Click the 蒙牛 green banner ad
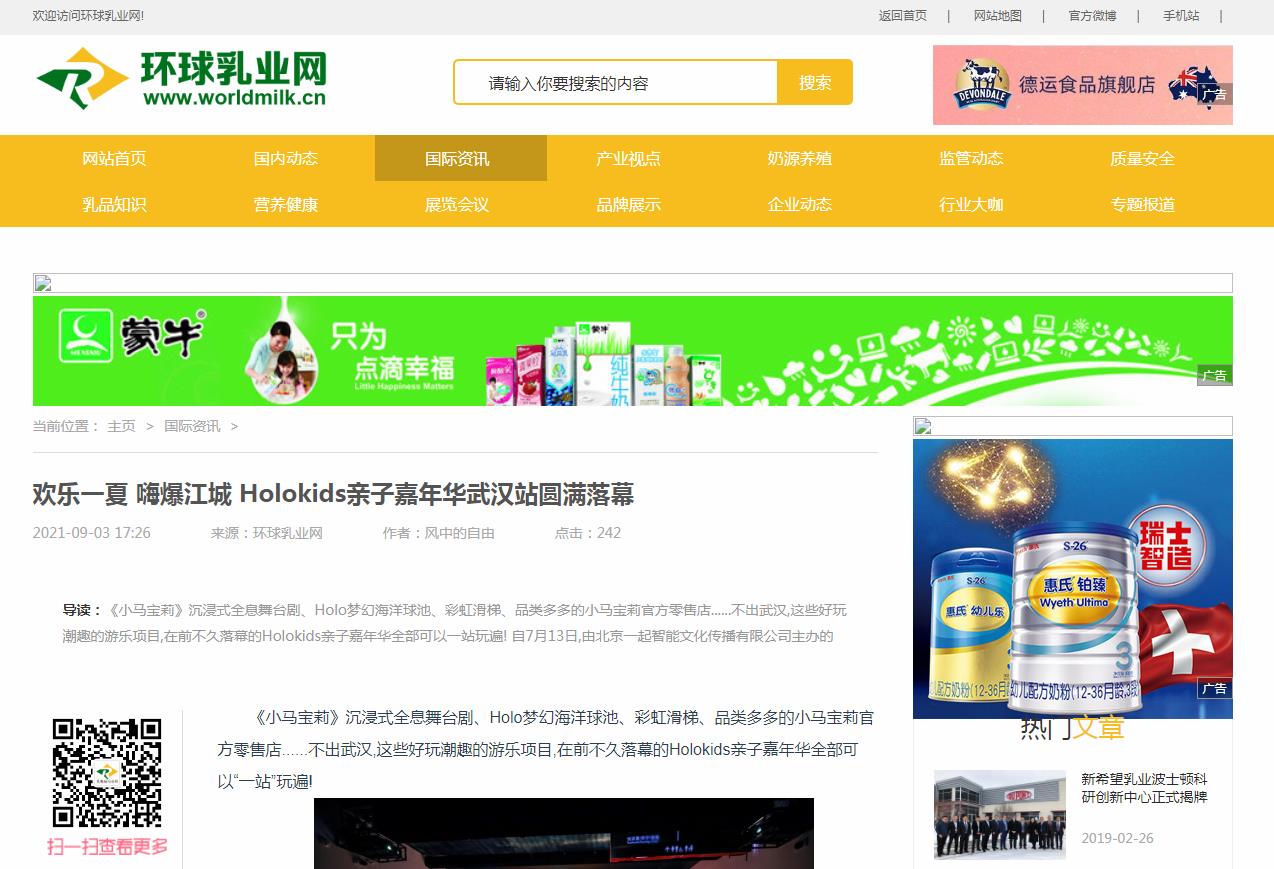This screenshot has height=869, width=1274. click(632, 351)
